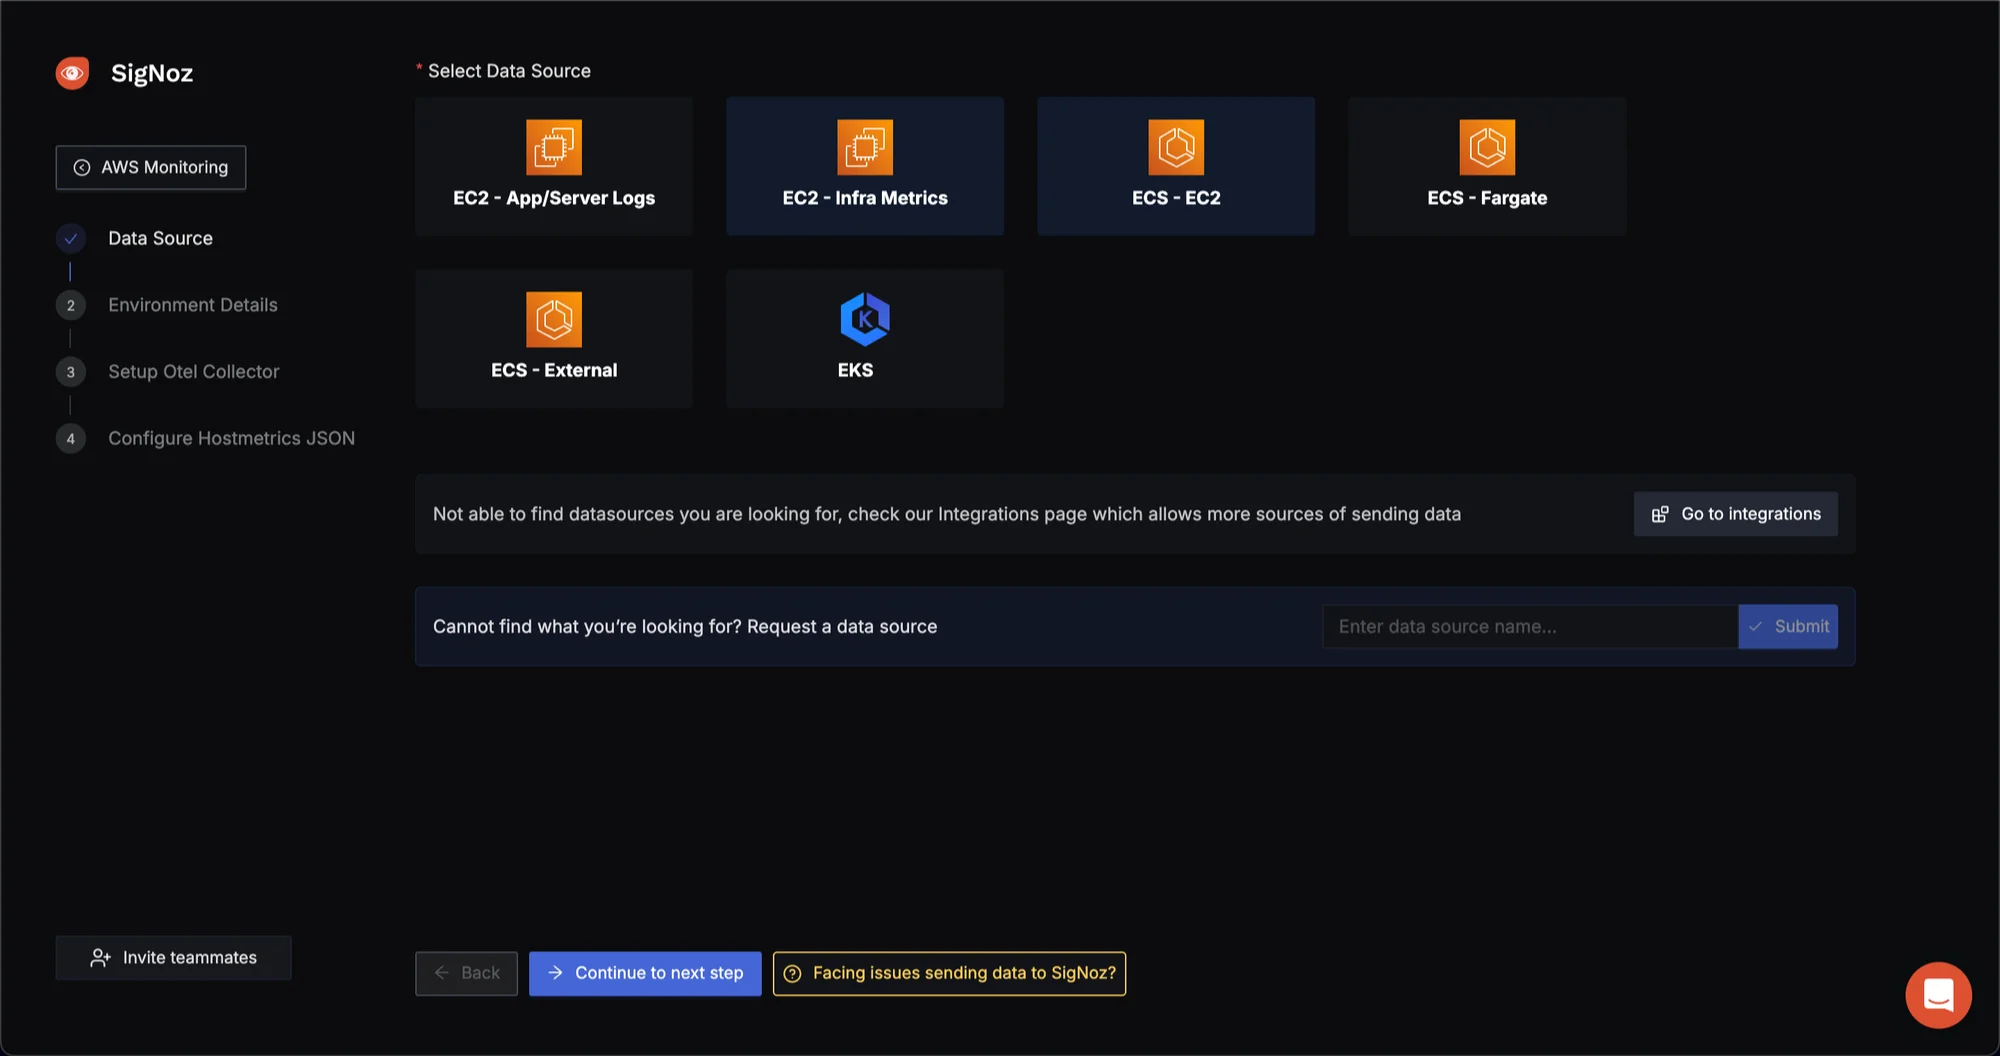This screenshot has height=1056, width=2000.
Task: Select ECS - External label
Action: click(x=554, y=370)
